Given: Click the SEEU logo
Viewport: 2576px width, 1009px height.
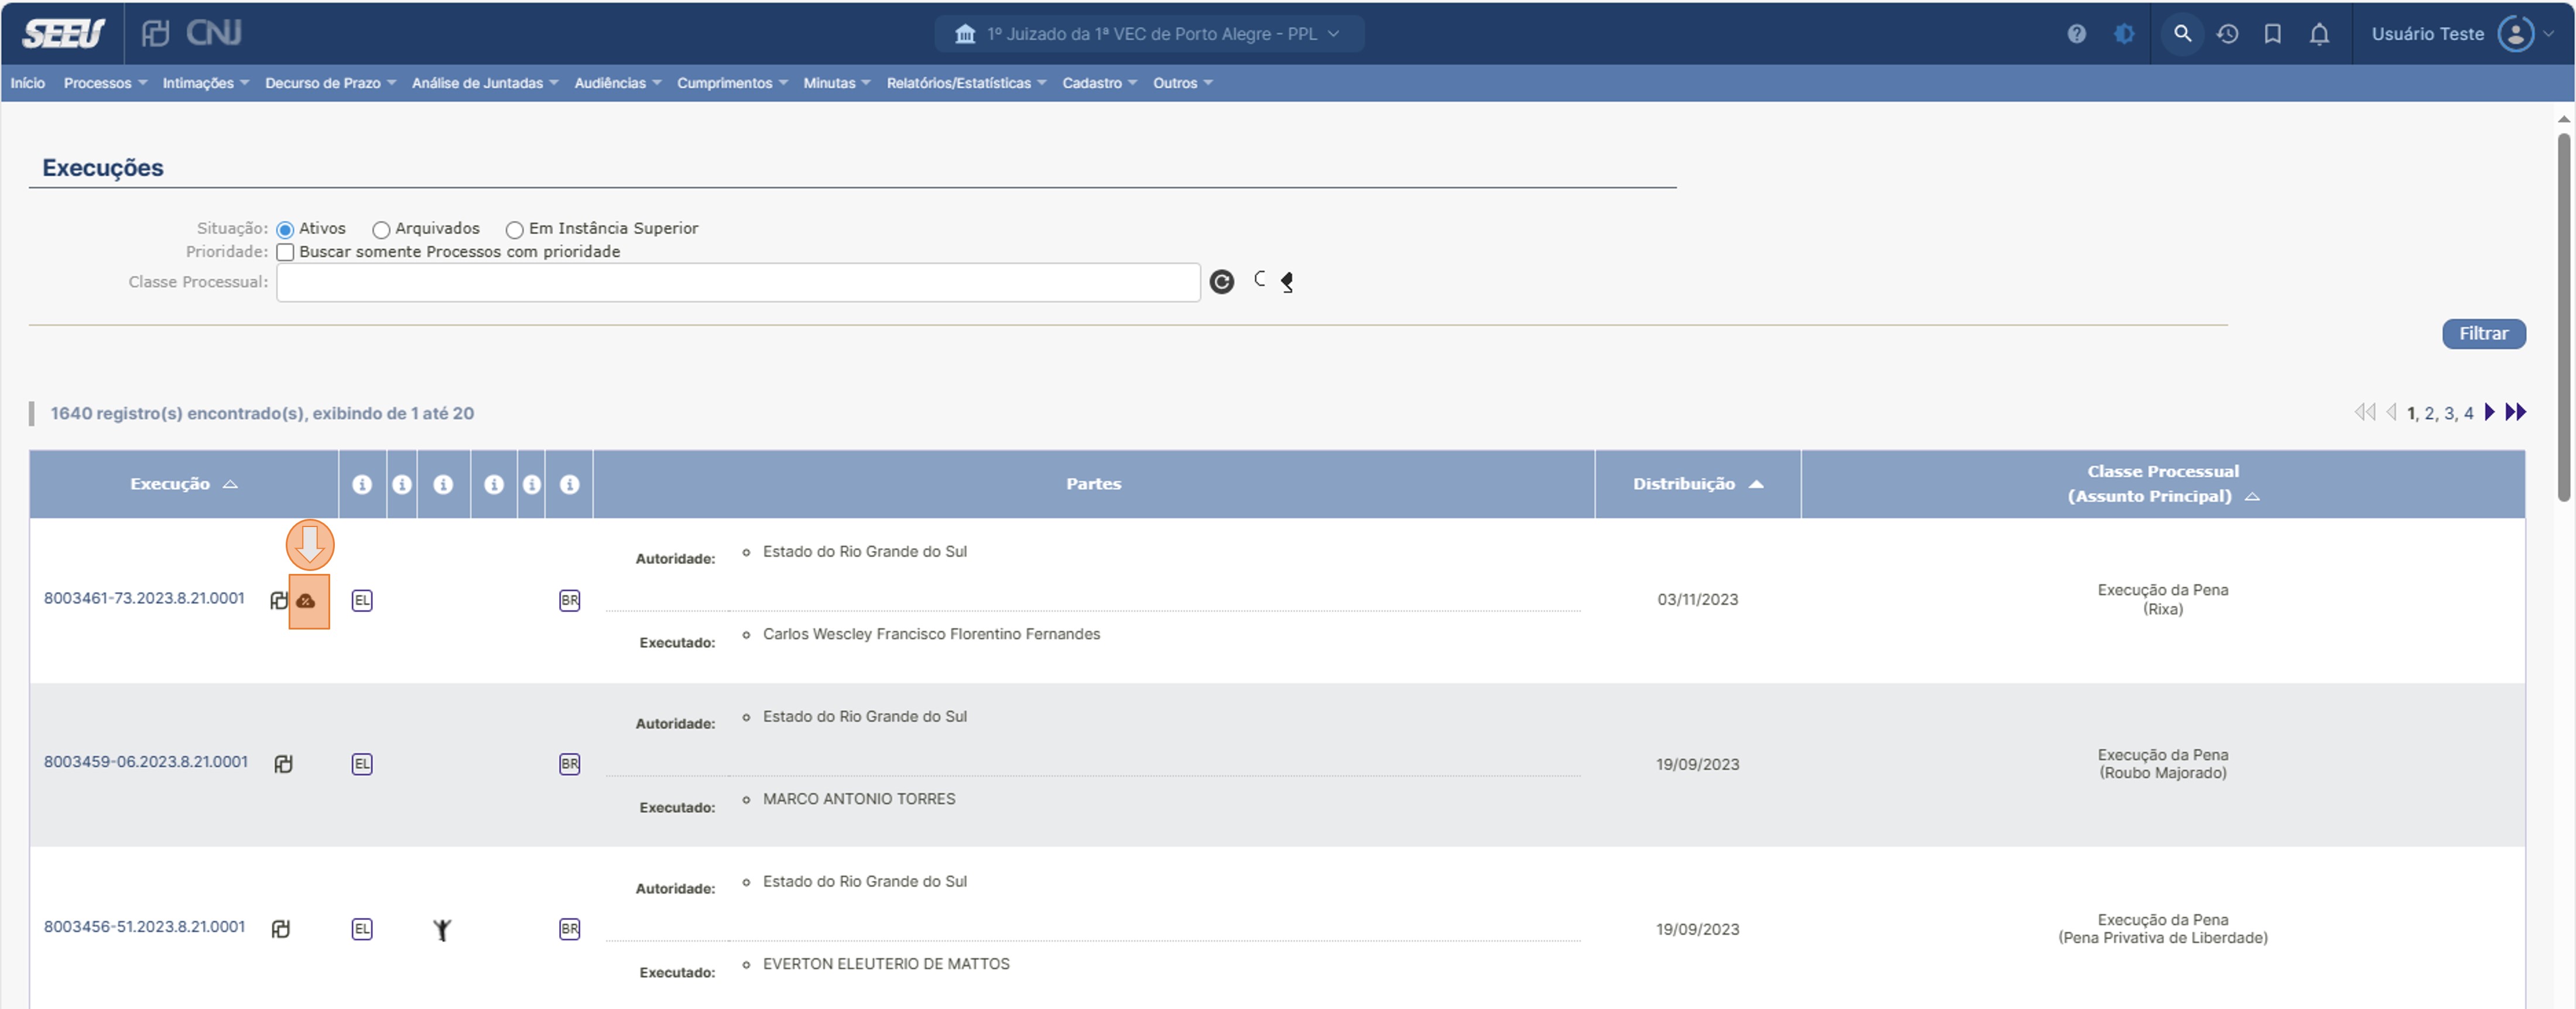Looking at the screenshot, I should (x=63, y=34).
